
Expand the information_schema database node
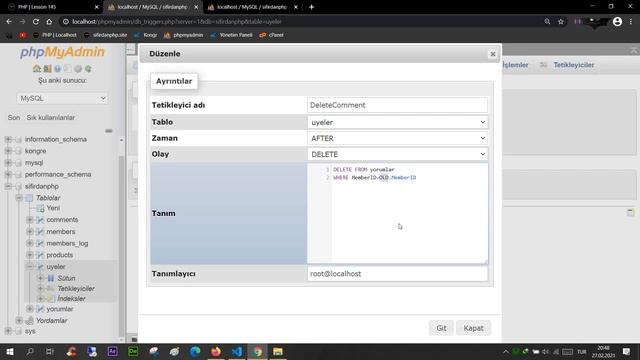8,139
